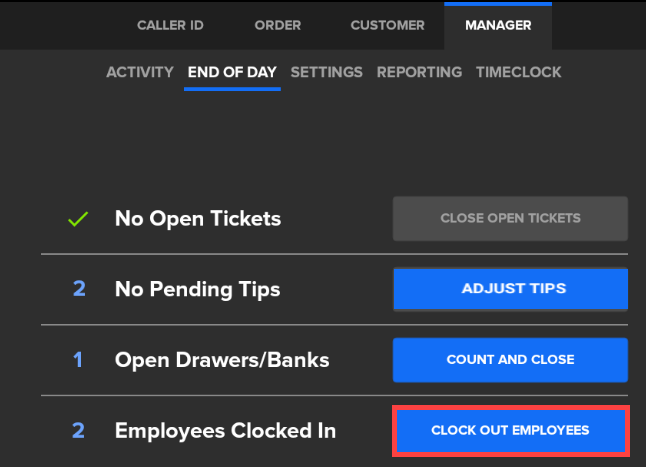
Task: Click the Close Open Tickets button
Action: point(510,218)
